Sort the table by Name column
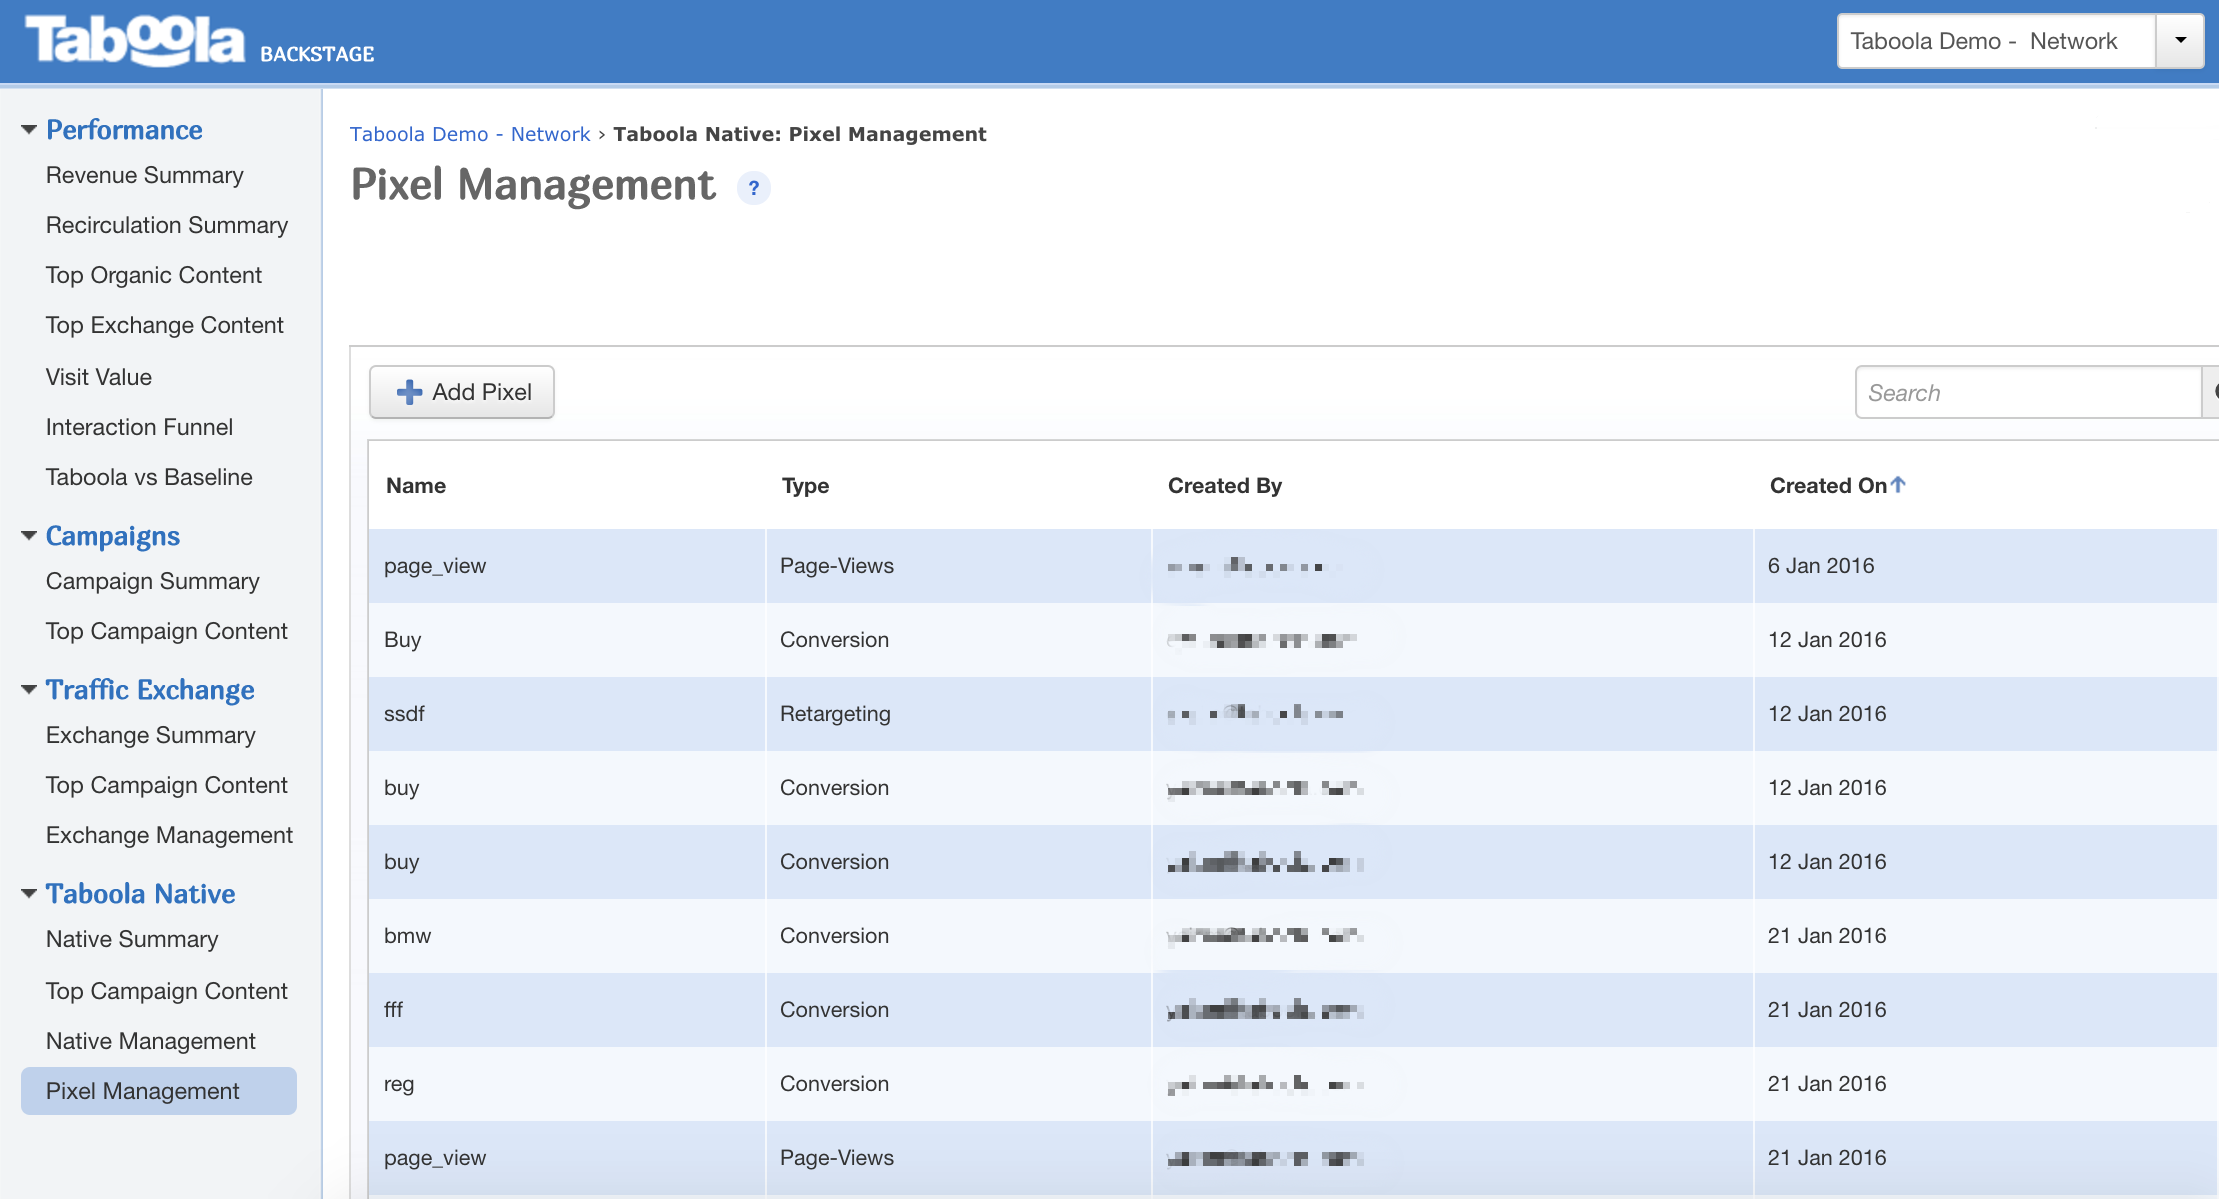 (x=416, y=486)
